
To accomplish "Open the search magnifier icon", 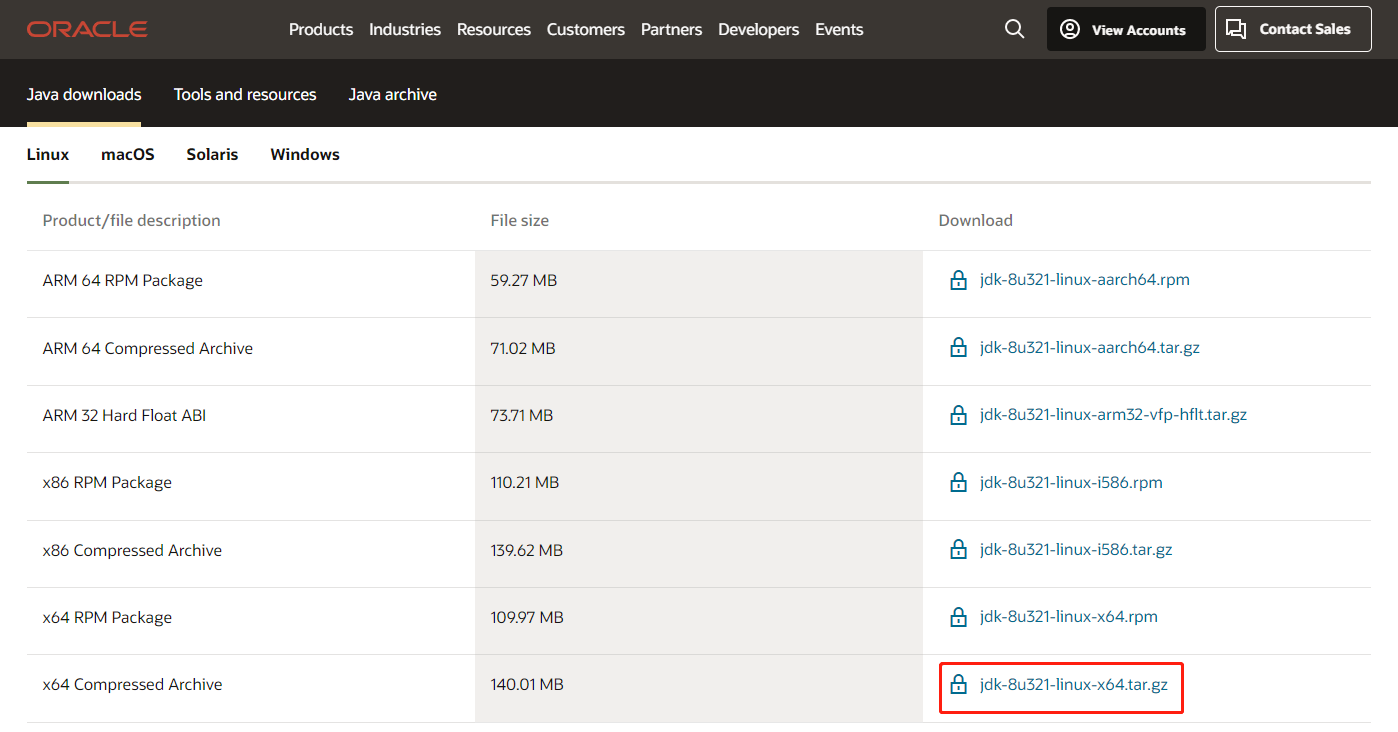I will tap(1014, 29).
